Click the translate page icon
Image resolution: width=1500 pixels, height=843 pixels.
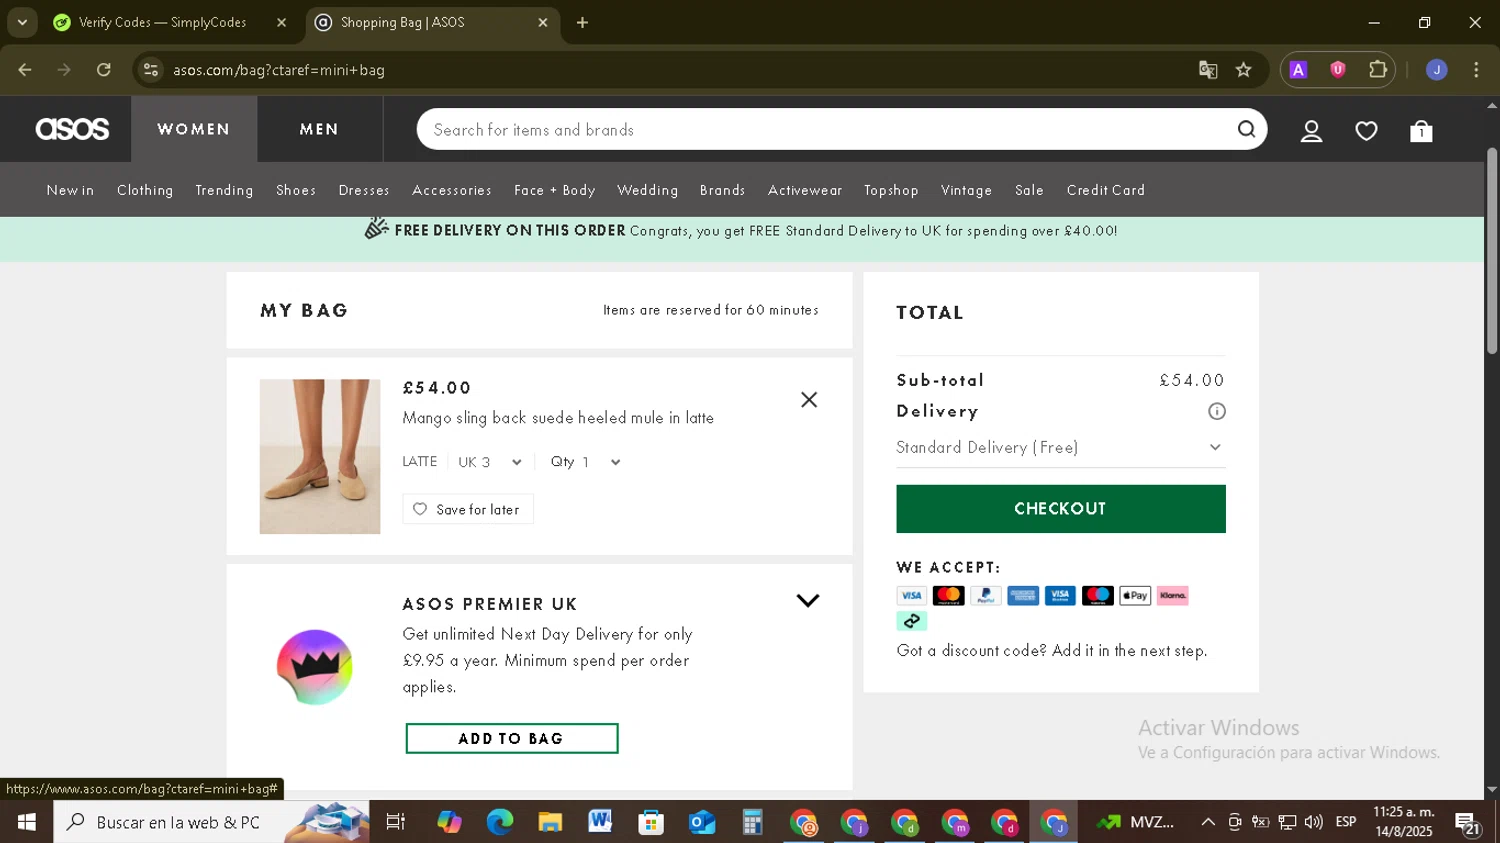pos(1208,70)
